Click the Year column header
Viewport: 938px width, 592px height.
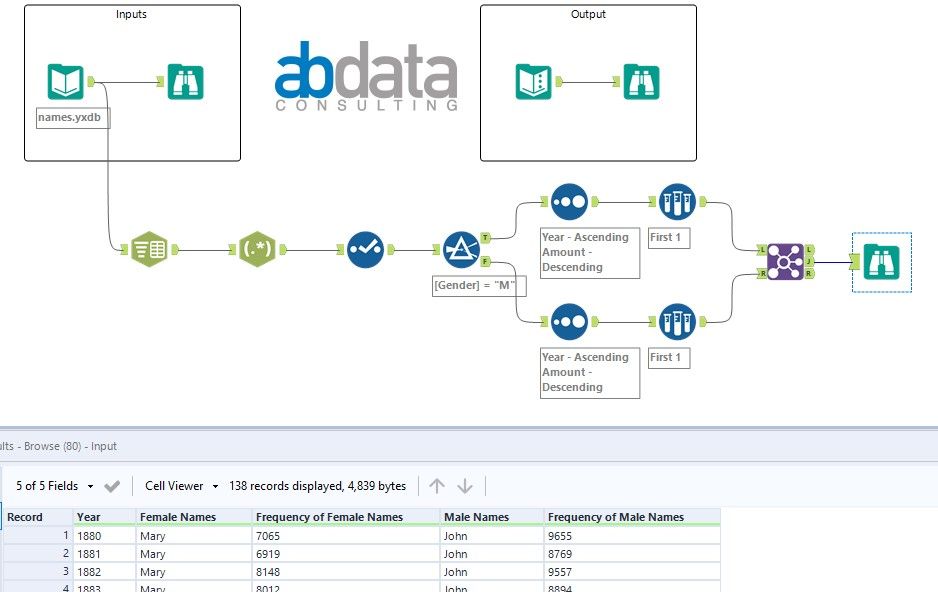tap(104, 517)
